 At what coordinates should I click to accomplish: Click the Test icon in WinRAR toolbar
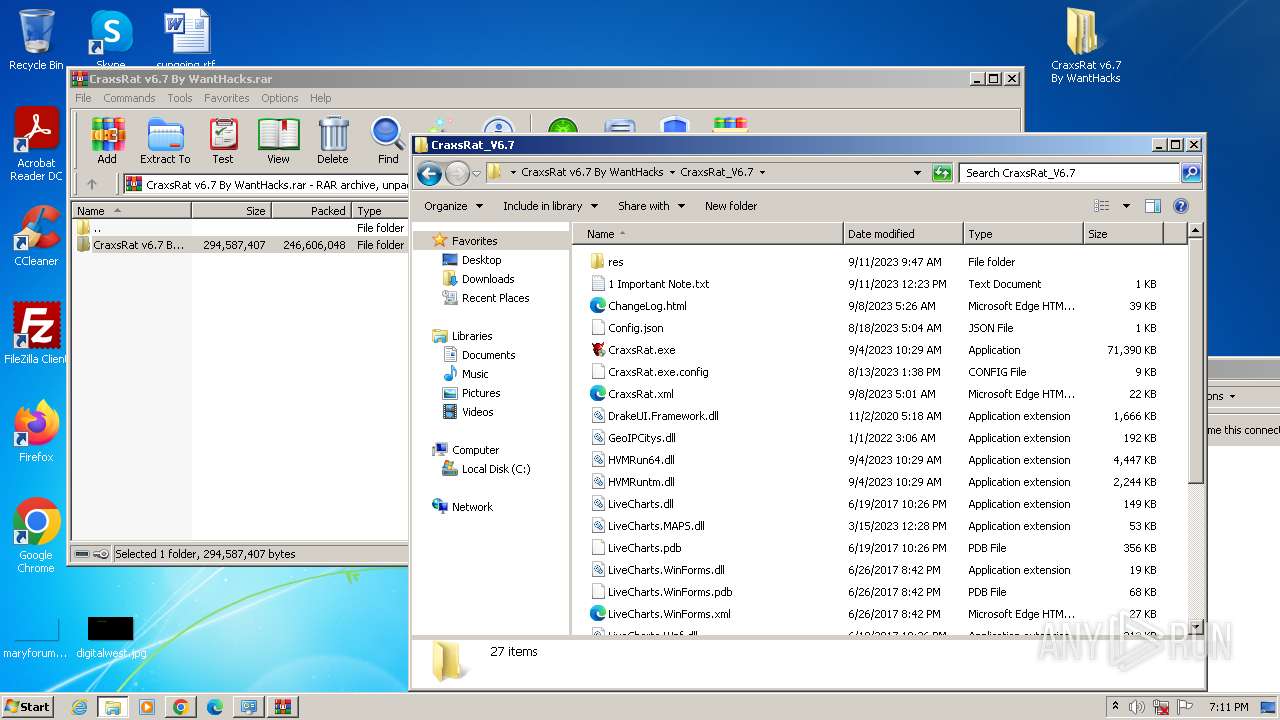pos(223,141)
